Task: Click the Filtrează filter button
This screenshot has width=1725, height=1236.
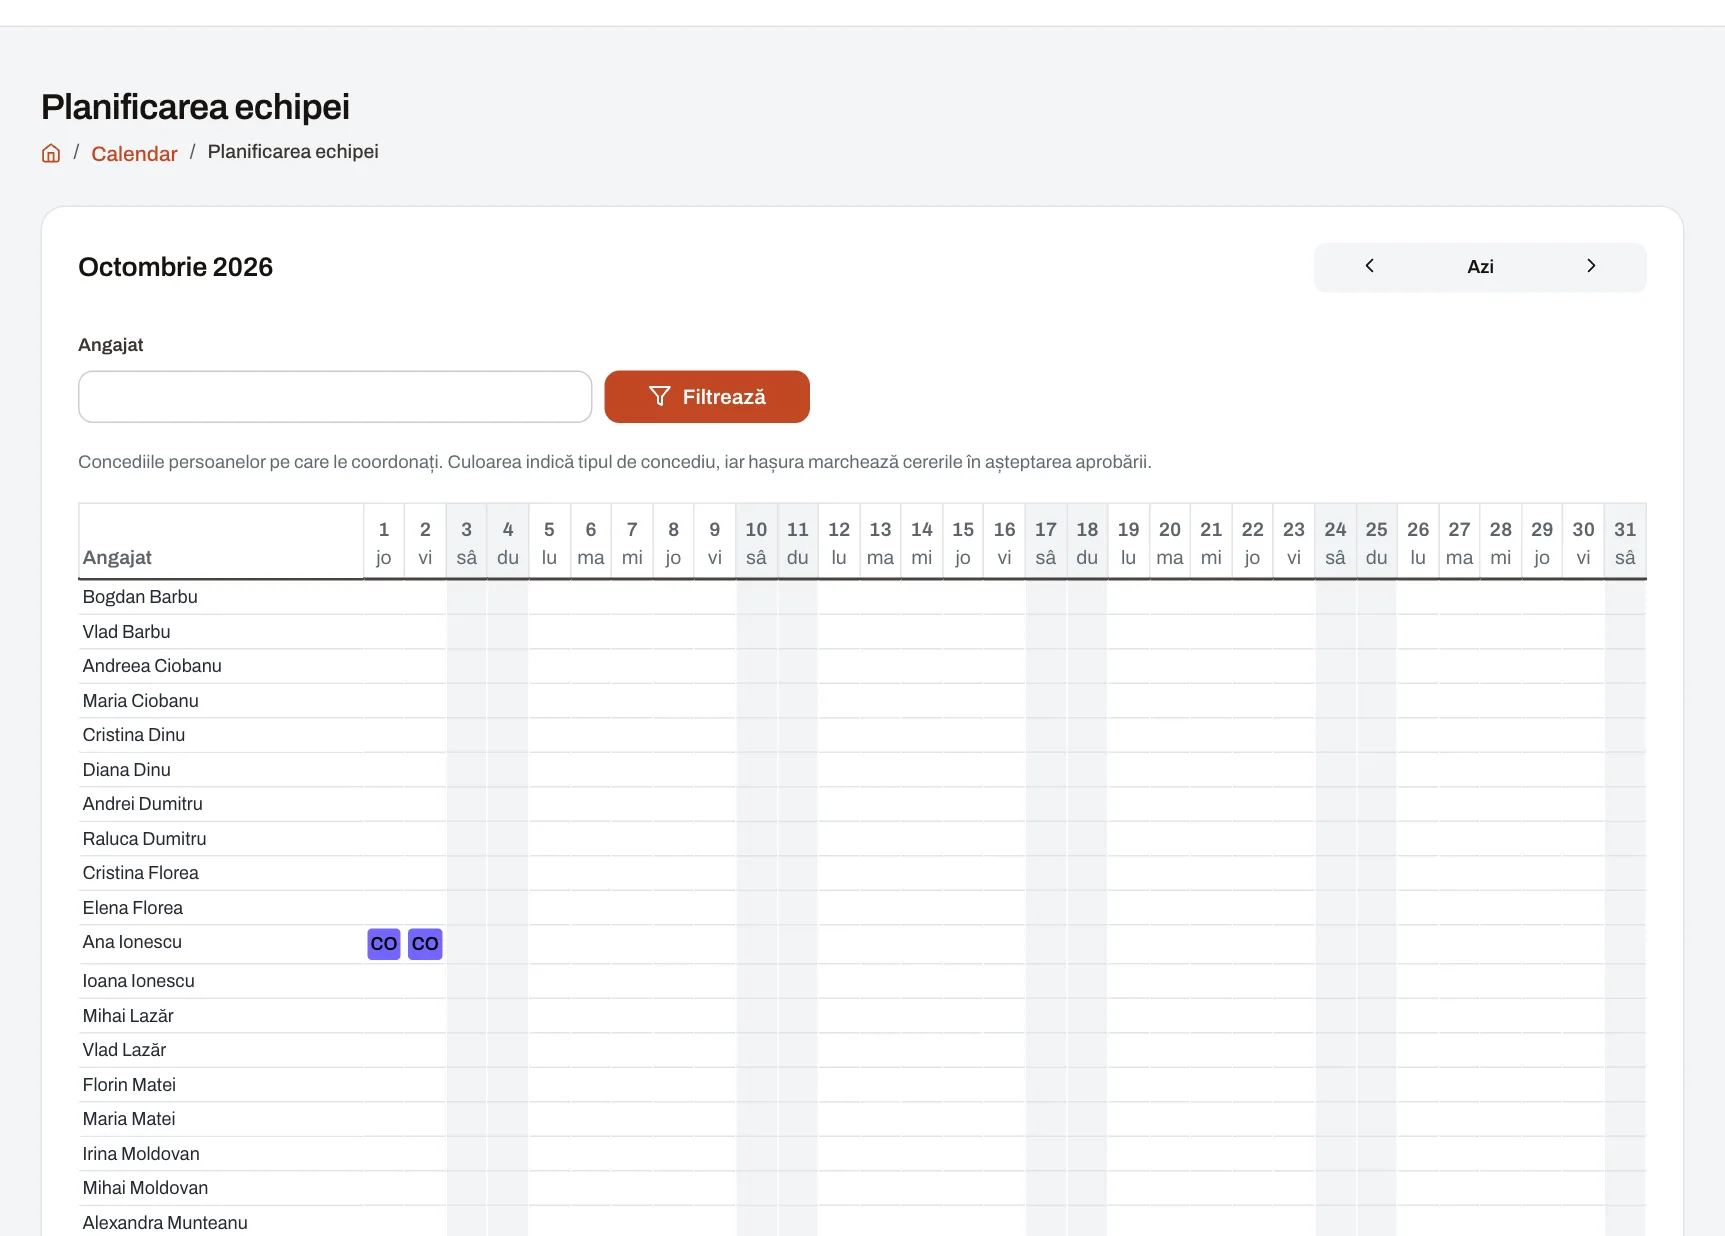Action: pyautogui.click(x=707, y=397)
